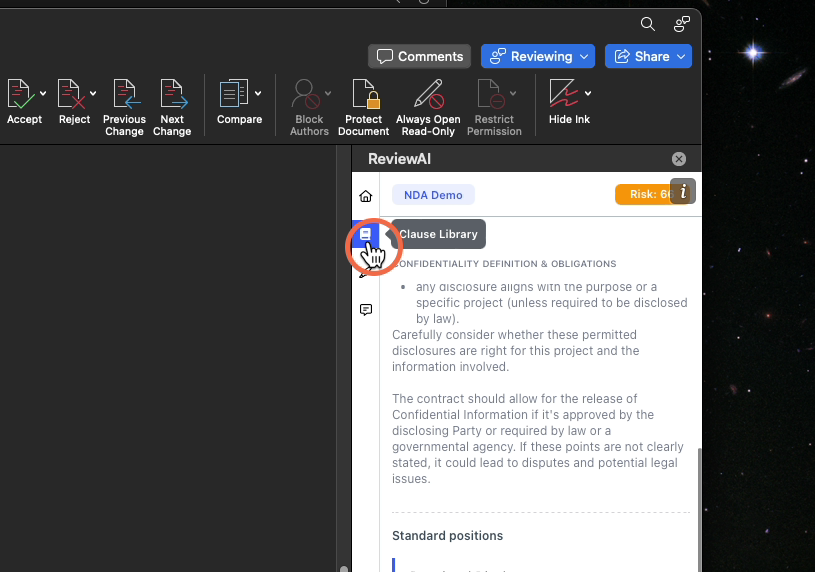Click the Accept change icon
The image size is (815, 572).
[21, 94]
